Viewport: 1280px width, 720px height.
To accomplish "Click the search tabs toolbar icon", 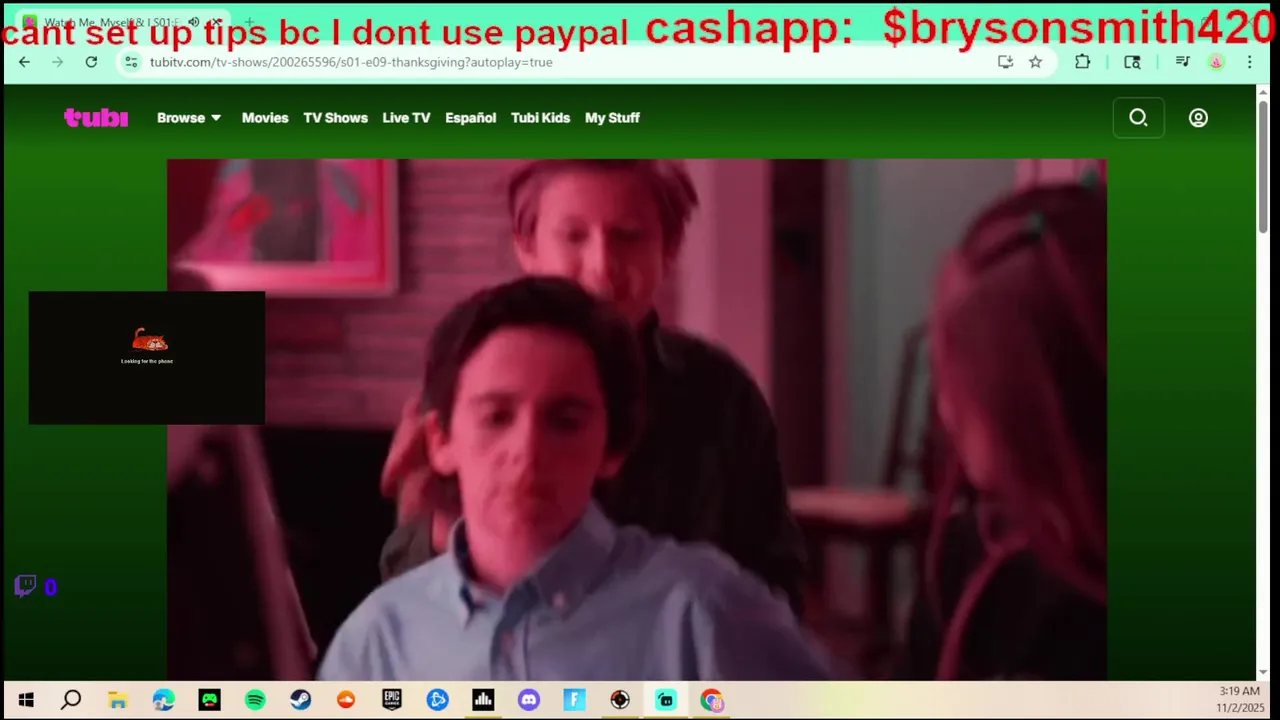I will (x=1132, y=62).
